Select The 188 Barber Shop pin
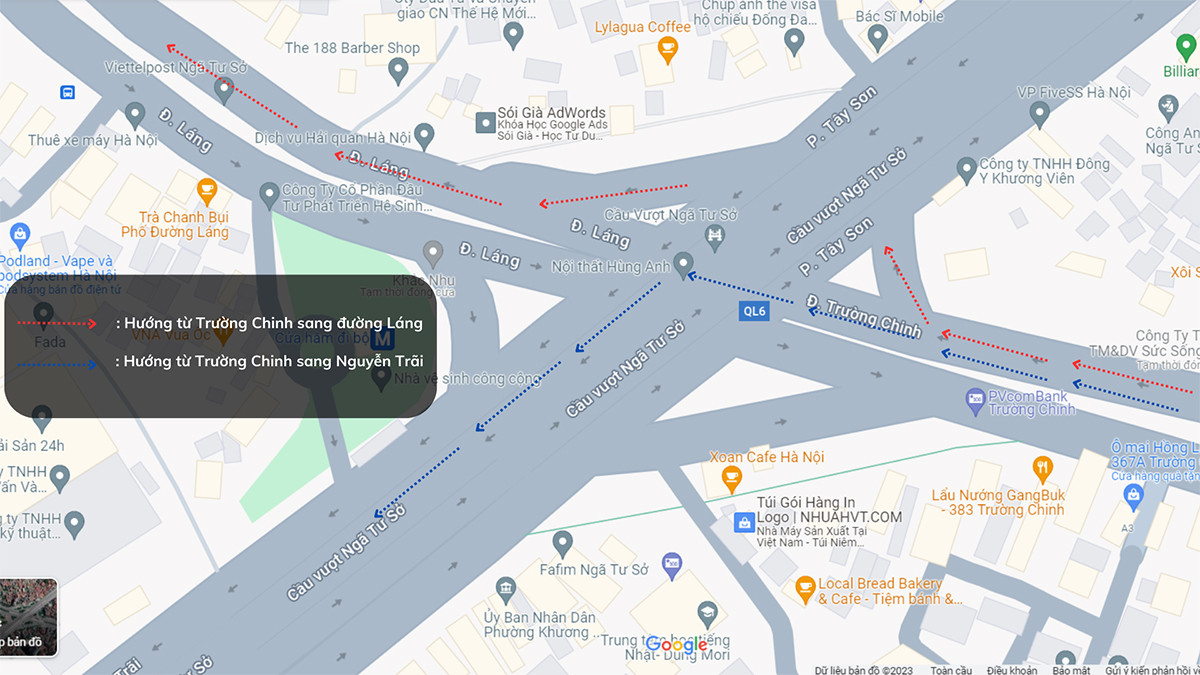This screenshot has width=1200, height=675. pyautogui.click(x=398, y=72)
